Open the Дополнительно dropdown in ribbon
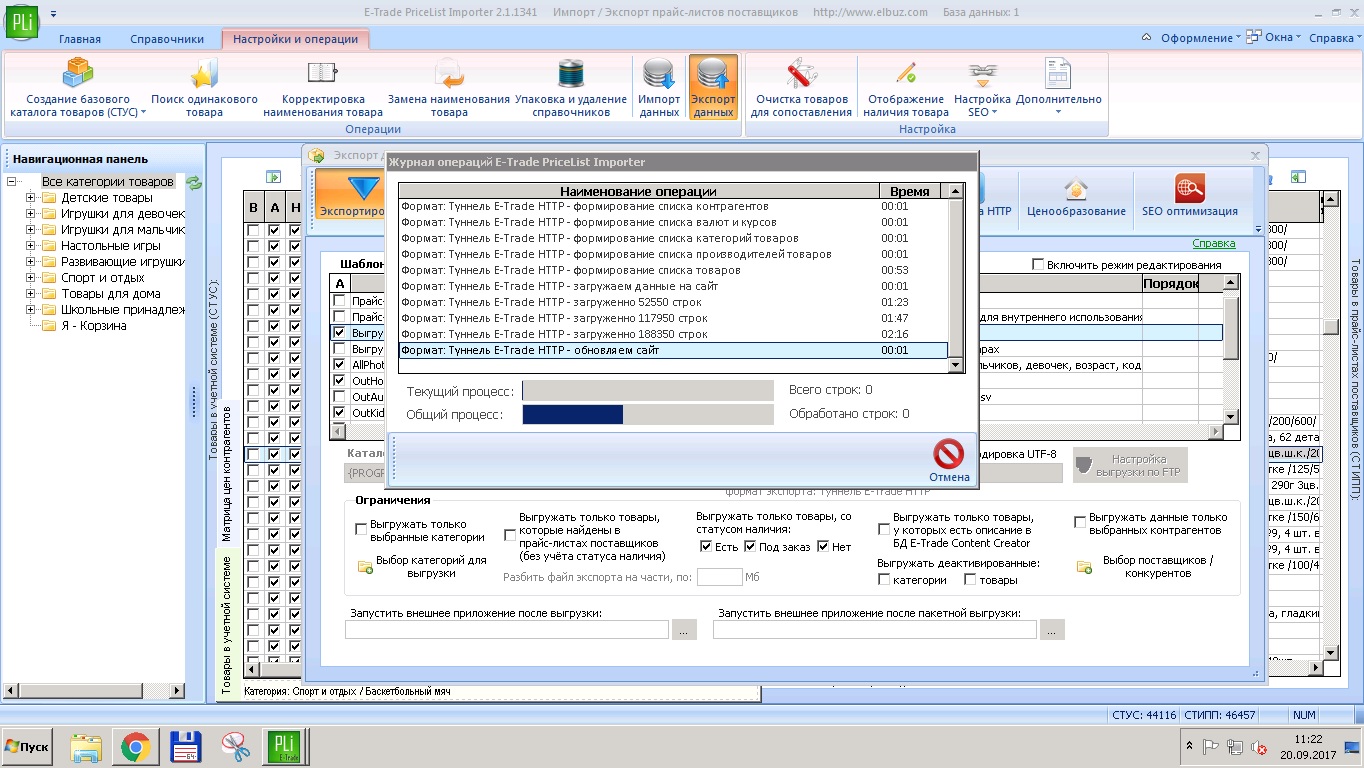 (x=1058, y=87)
